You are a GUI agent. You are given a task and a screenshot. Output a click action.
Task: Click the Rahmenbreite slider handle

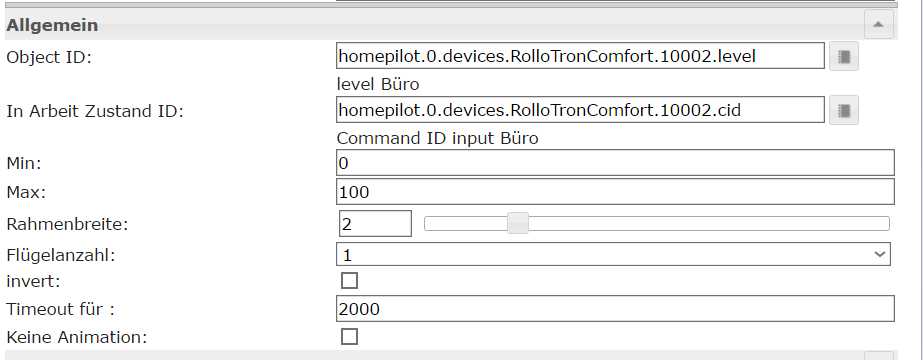click(x=519, y=224)
